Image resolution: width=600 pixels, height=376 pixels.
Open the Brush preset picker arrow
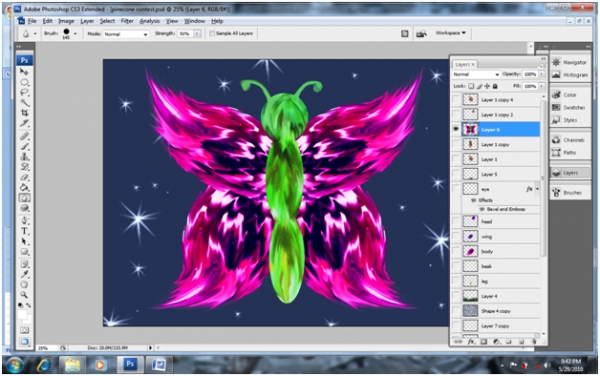75,34
